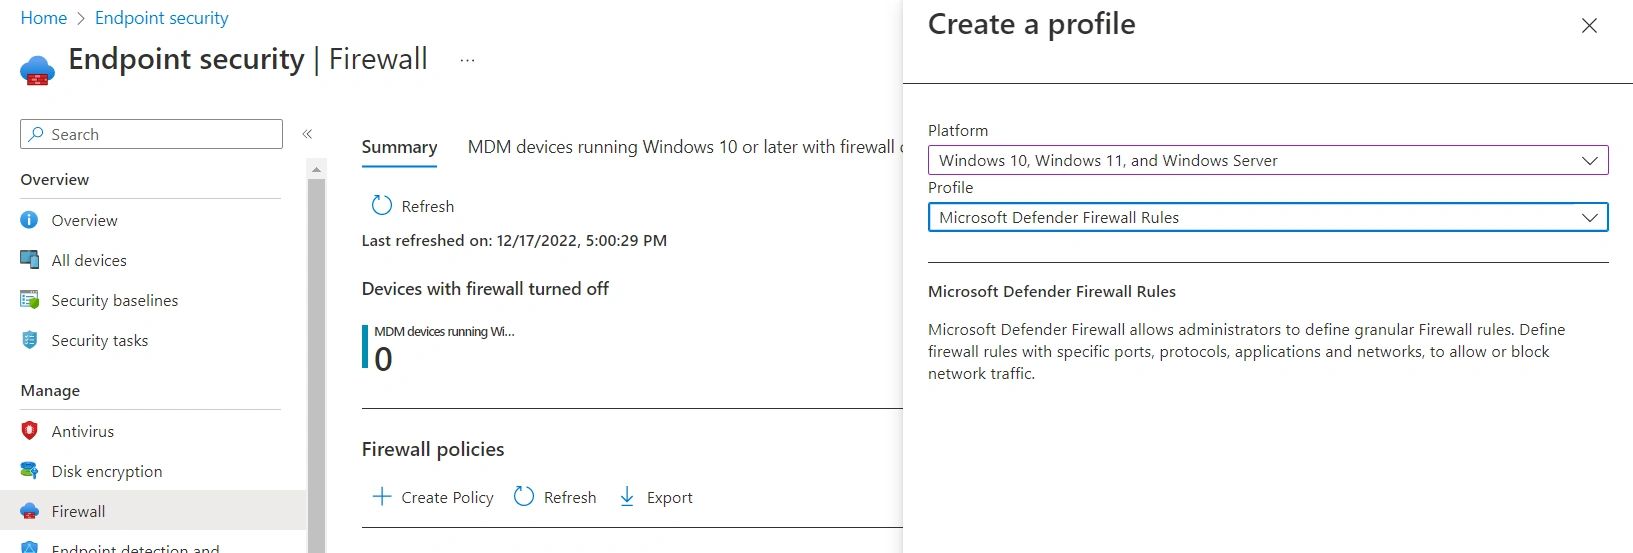Click the plus icon of Create Policy
The height and width of the screenshot is (553, 1633).
click(x=382, y=496)
